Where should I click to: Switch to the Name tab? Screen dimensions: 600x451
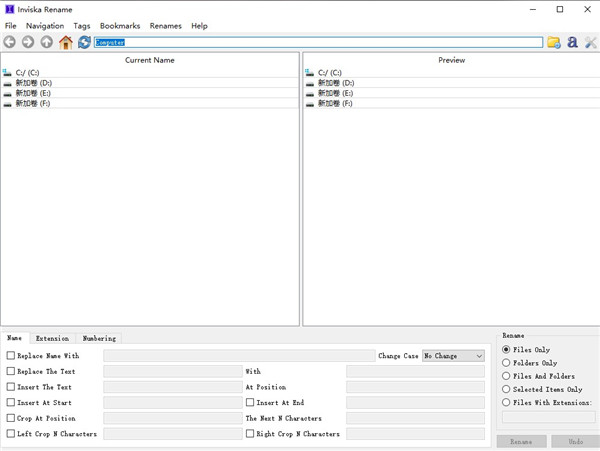pos(15,338)
